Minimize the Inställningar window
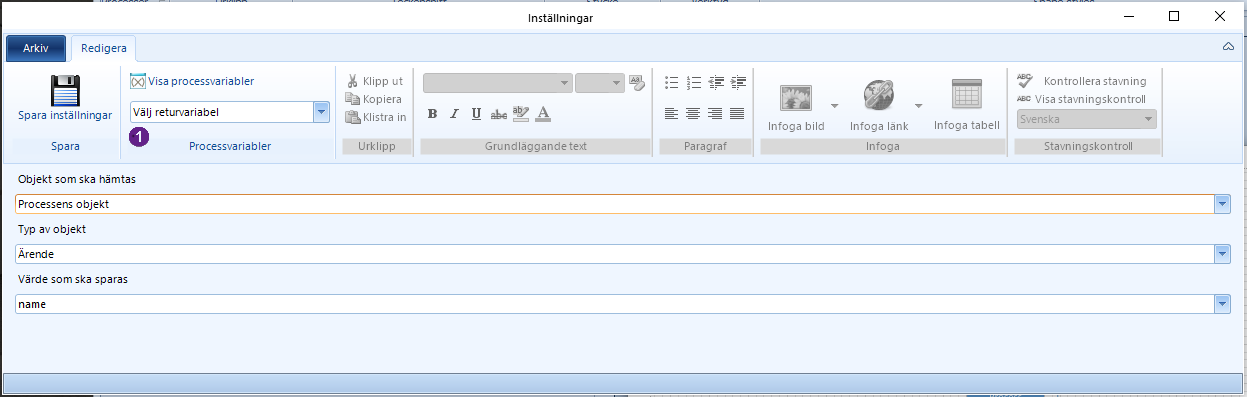1247x397 pixels. [1129, 16]
